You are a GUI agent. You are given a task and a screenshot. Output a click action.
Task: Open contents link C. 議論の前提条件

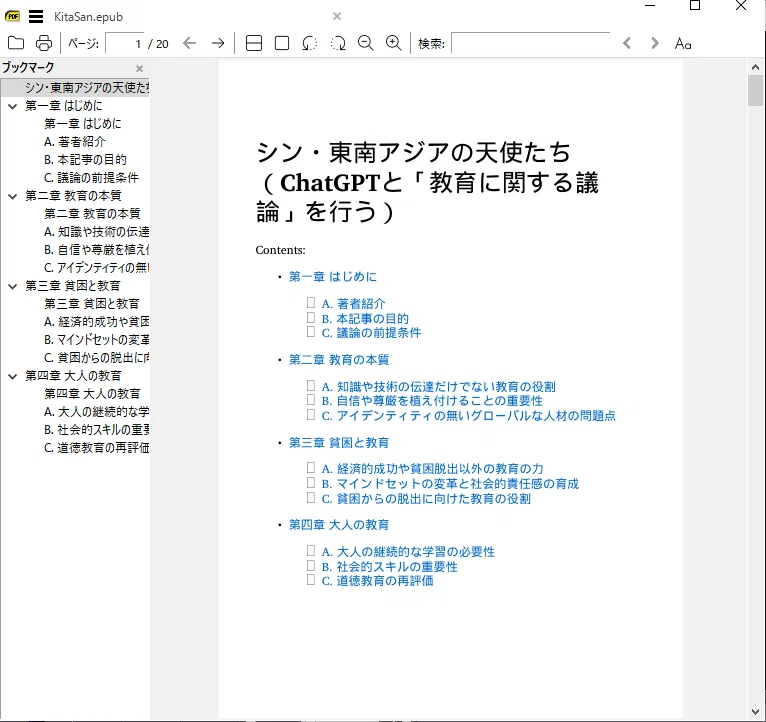[371, 333]
